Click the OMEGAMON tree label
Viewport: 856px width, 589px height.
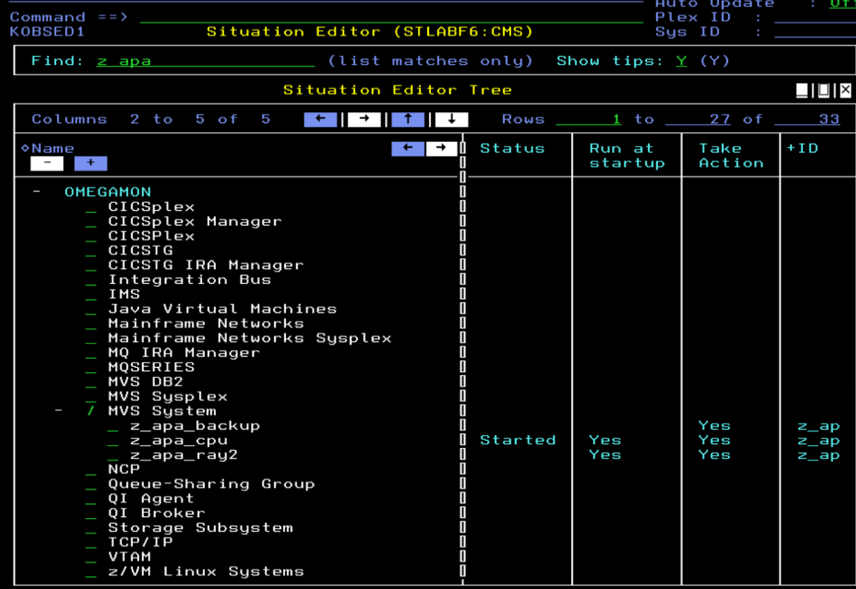(x=108, y=192)
